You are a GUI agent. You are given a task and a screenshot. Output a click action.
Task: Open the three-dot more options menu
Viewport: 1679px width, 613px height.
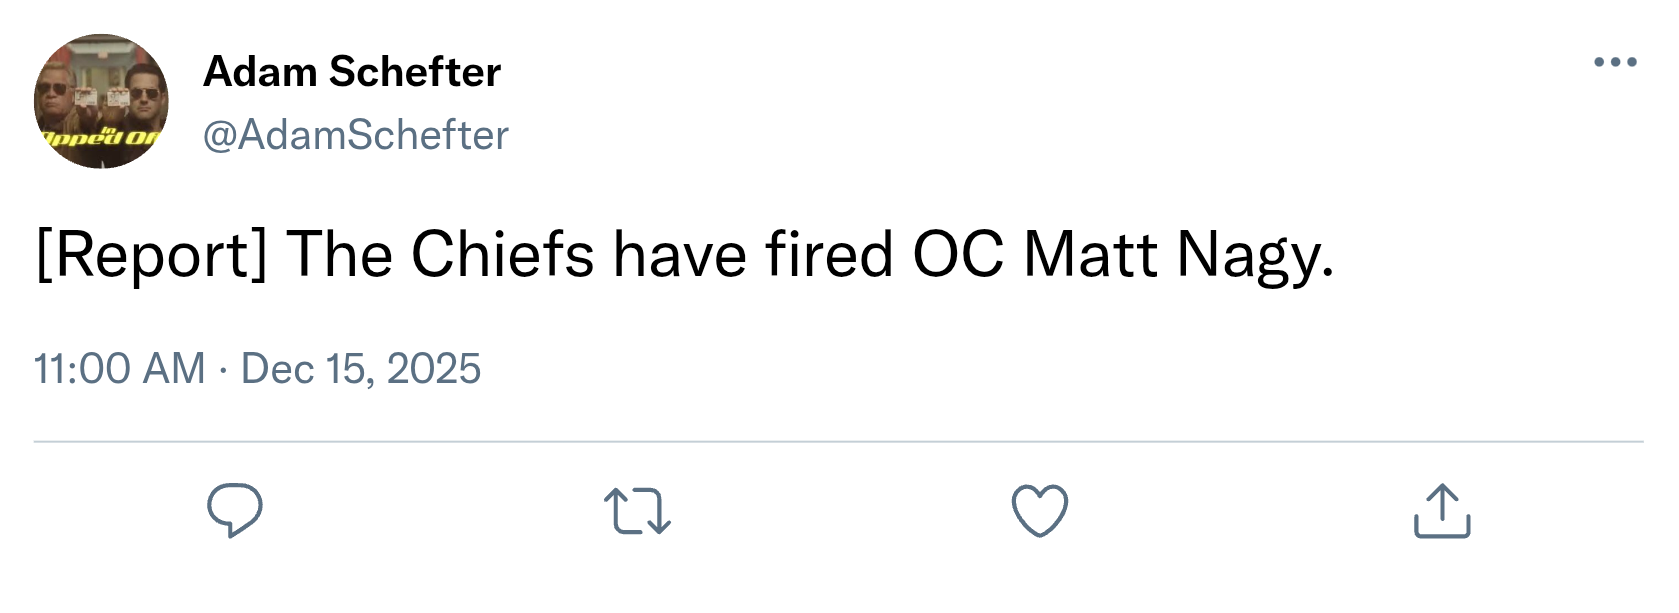tap(1615, 62)
